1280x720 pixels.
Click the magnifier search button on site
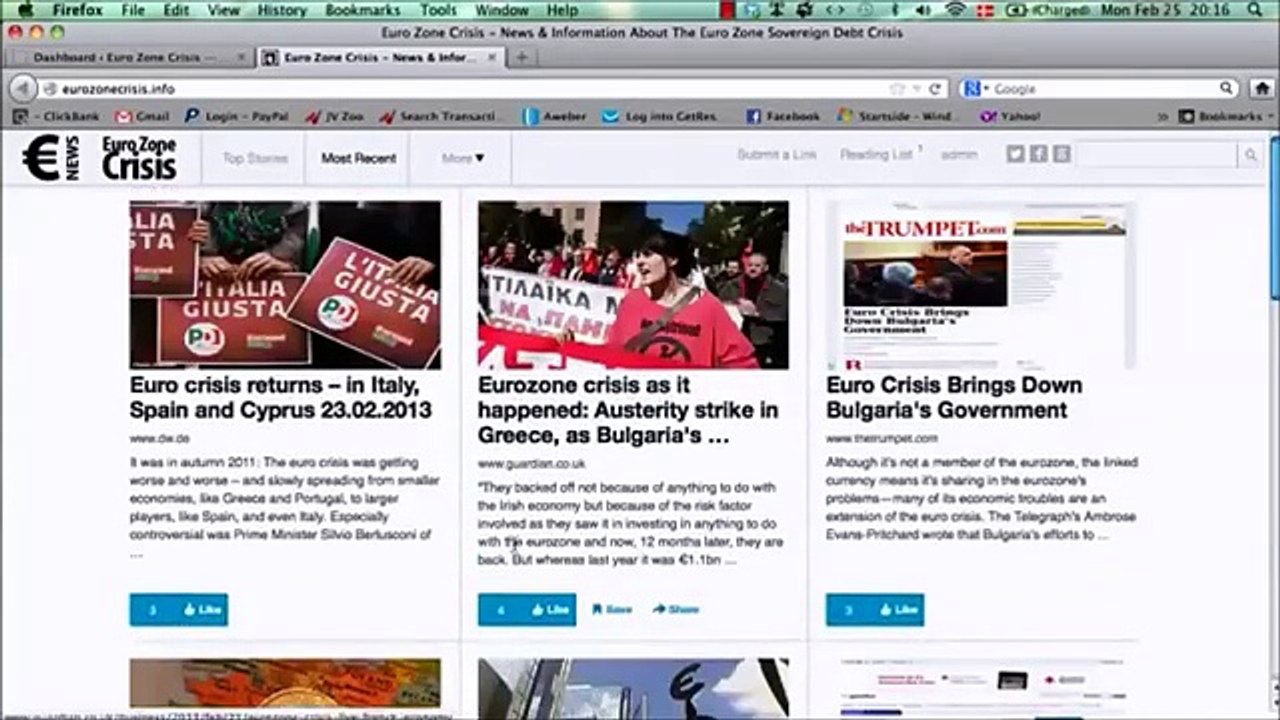1250,155
